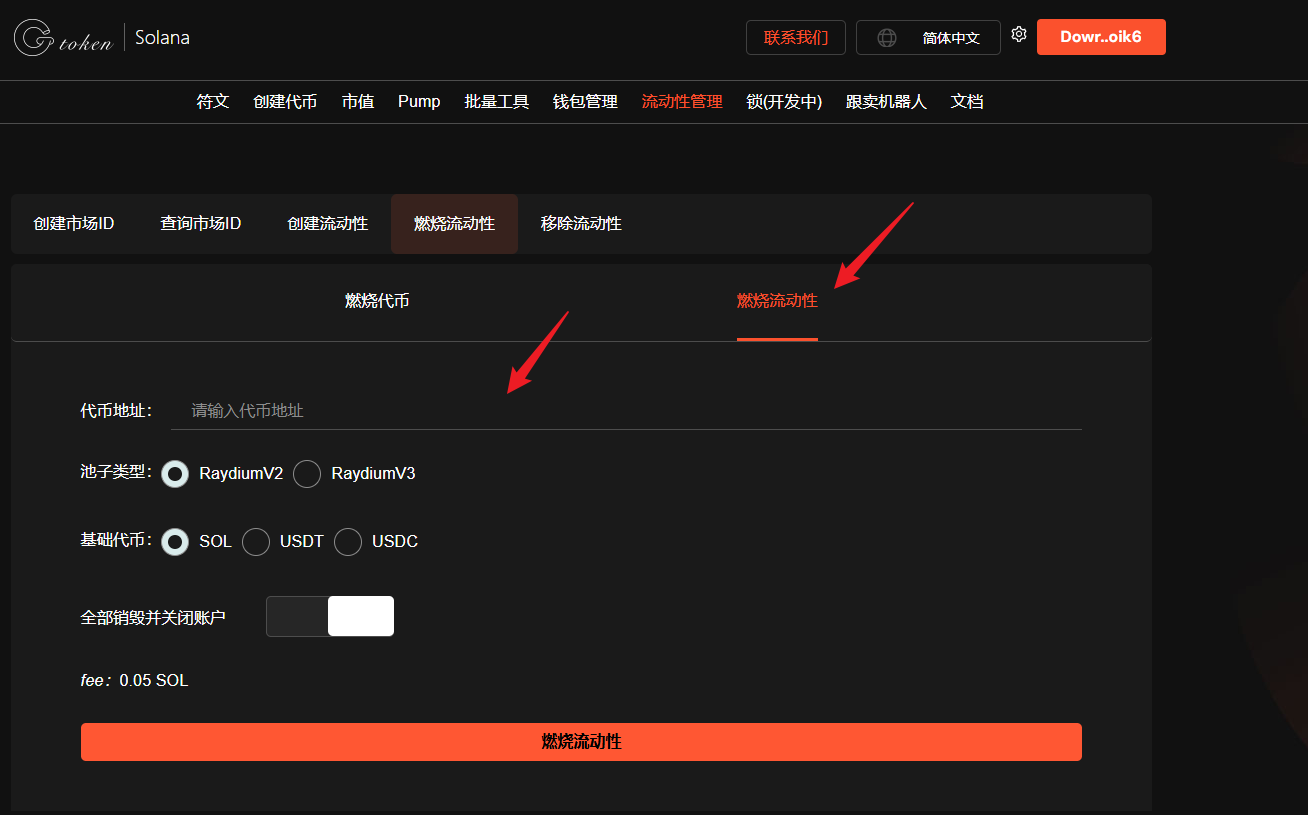Switch to the 燃烧代币 sub-tab
Viewport: 1308px width, 815px height.
[377, 301]
